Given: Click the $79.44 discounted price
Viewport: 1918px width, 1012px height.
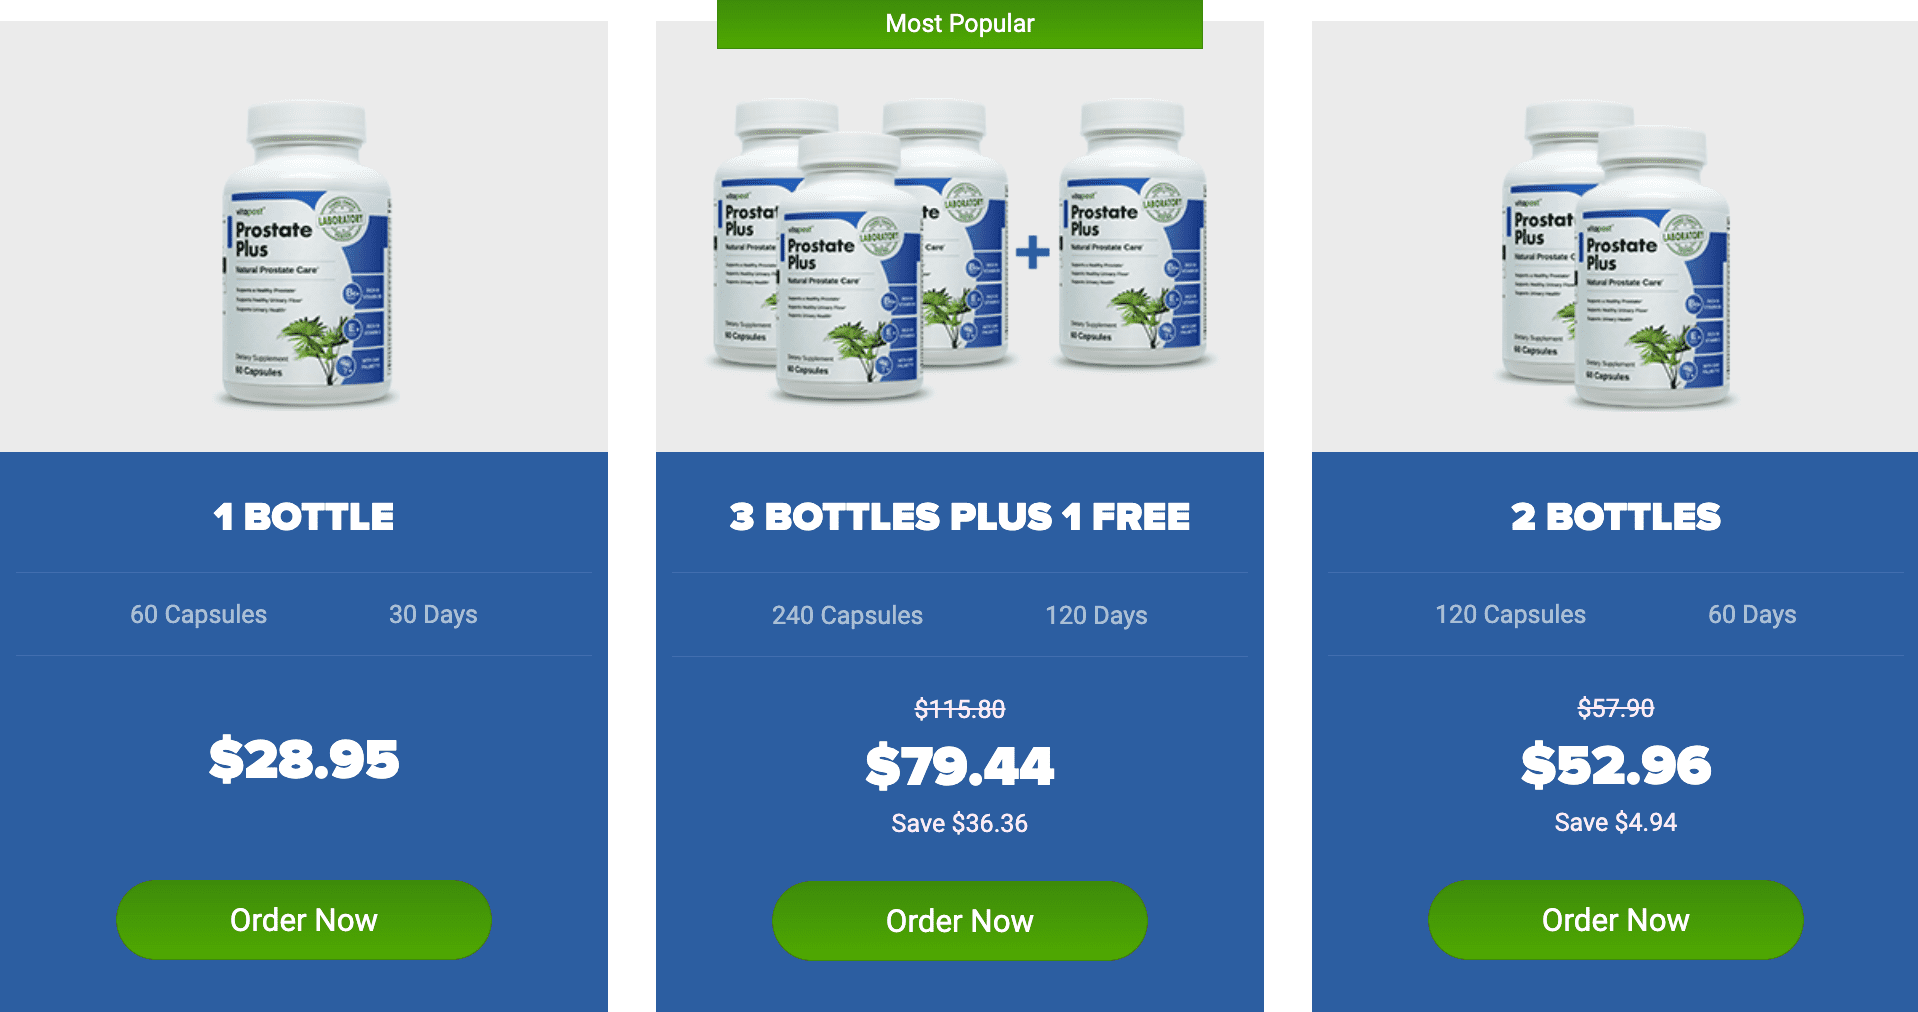Looking at the screenshot, I should click(960, 766).
